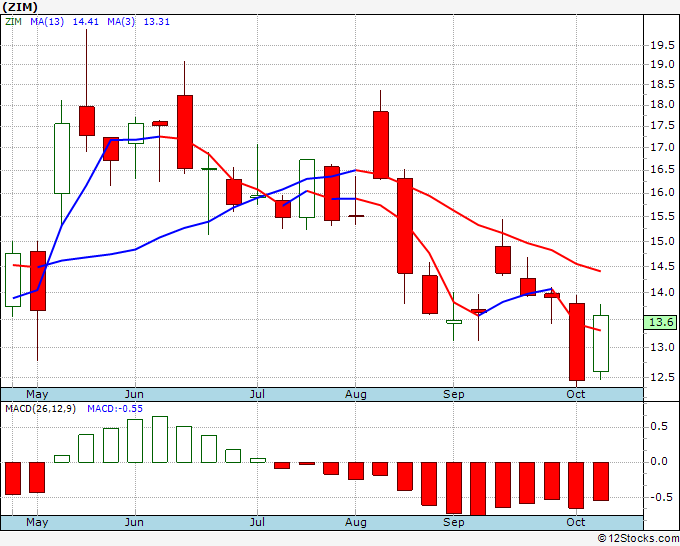
Task: Click the latest green candlestick near 13.6
Action: coord(601,343)
